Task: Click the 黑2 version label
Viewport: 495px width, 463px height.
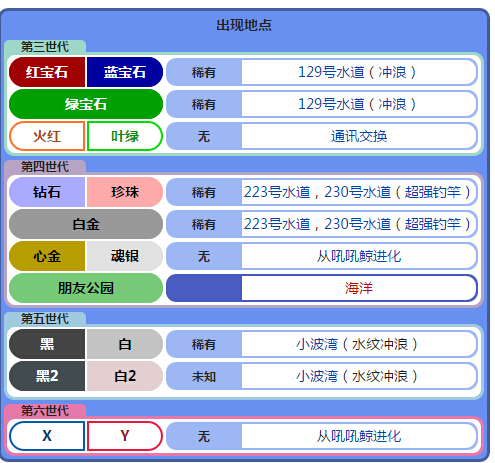Action: click(47, 376)
